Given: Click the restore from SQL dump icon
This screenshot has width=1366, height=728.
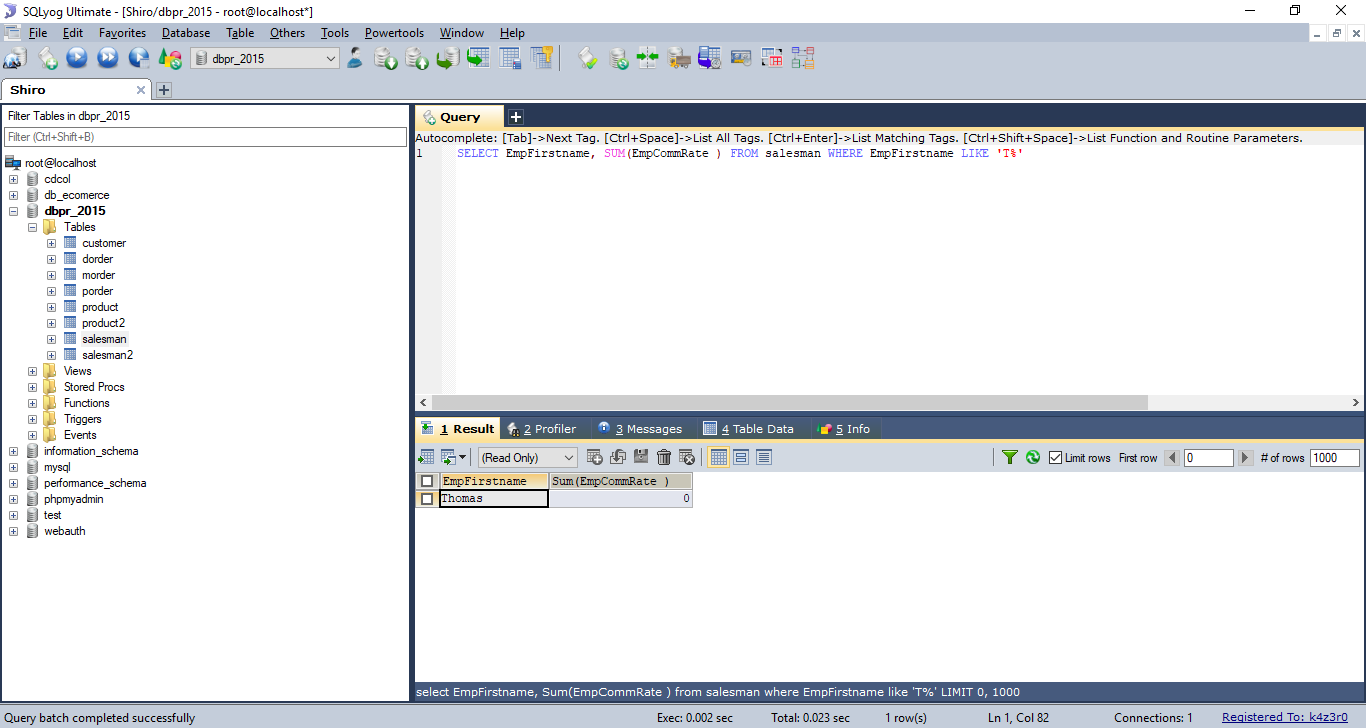Looking at the screenshot, I should tap(448, 58).
